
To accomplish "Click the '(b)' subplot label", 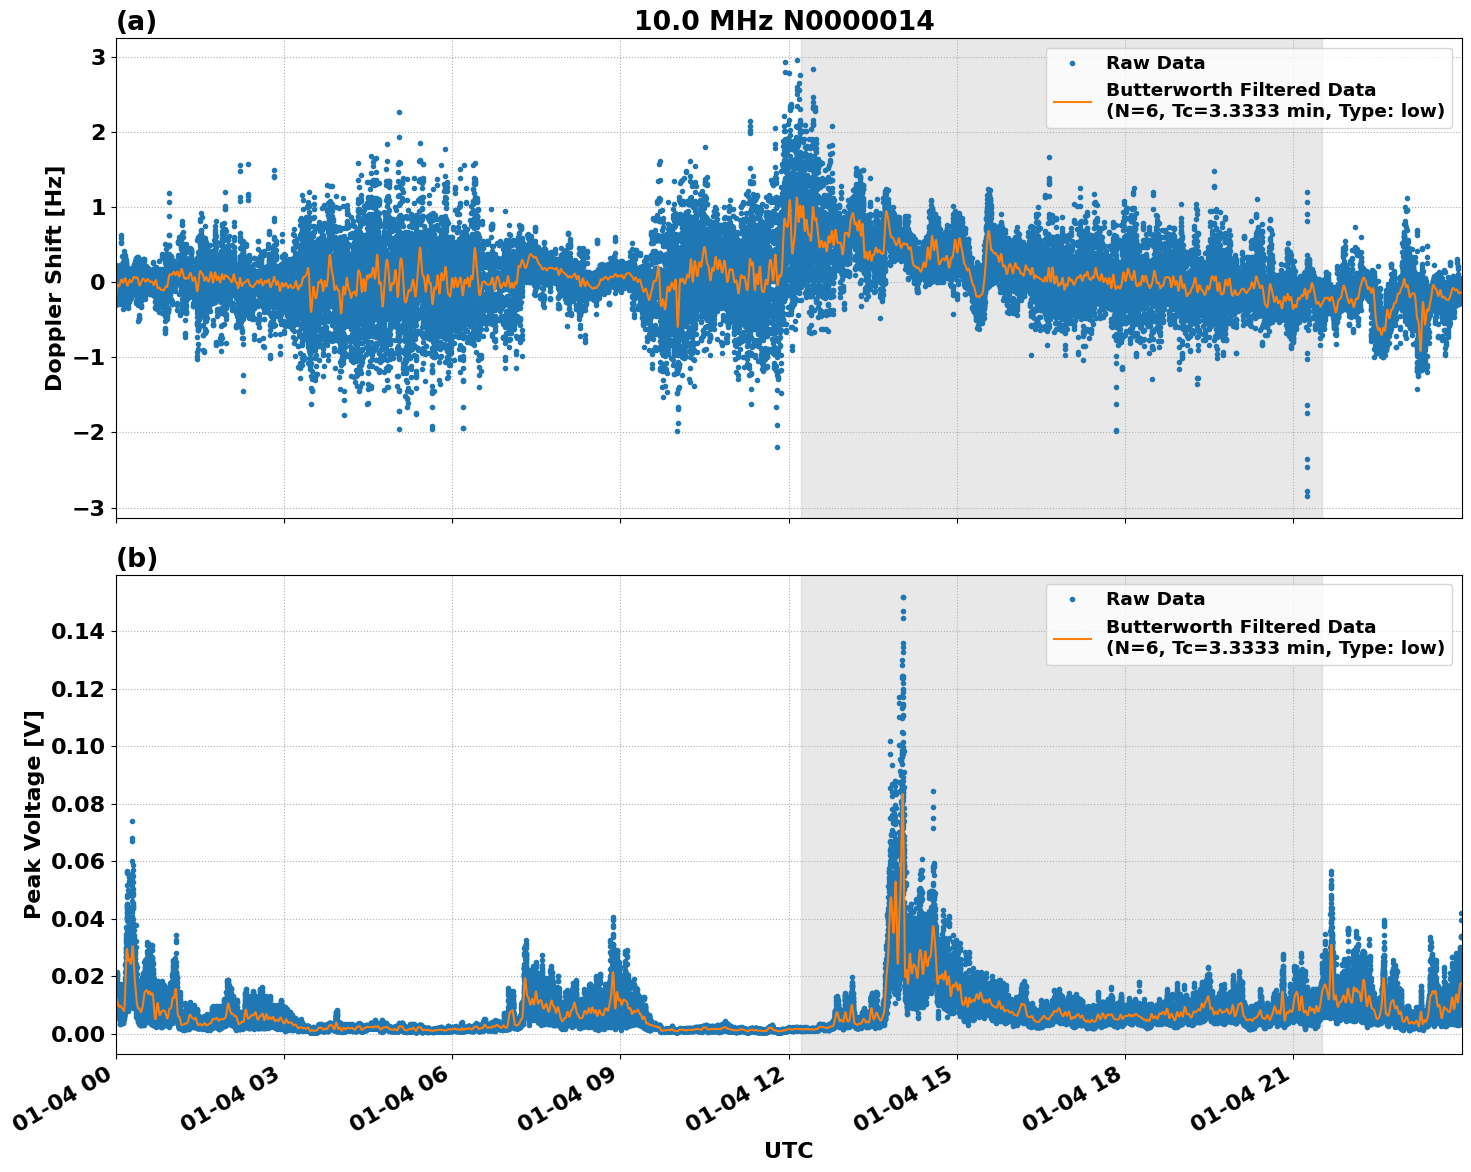I will click(x=136, y=558).
